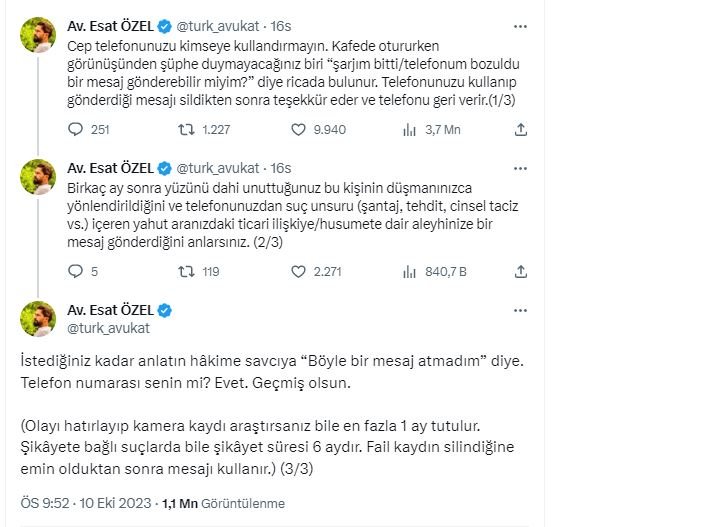Share the first tweet

tap(520, 129)
